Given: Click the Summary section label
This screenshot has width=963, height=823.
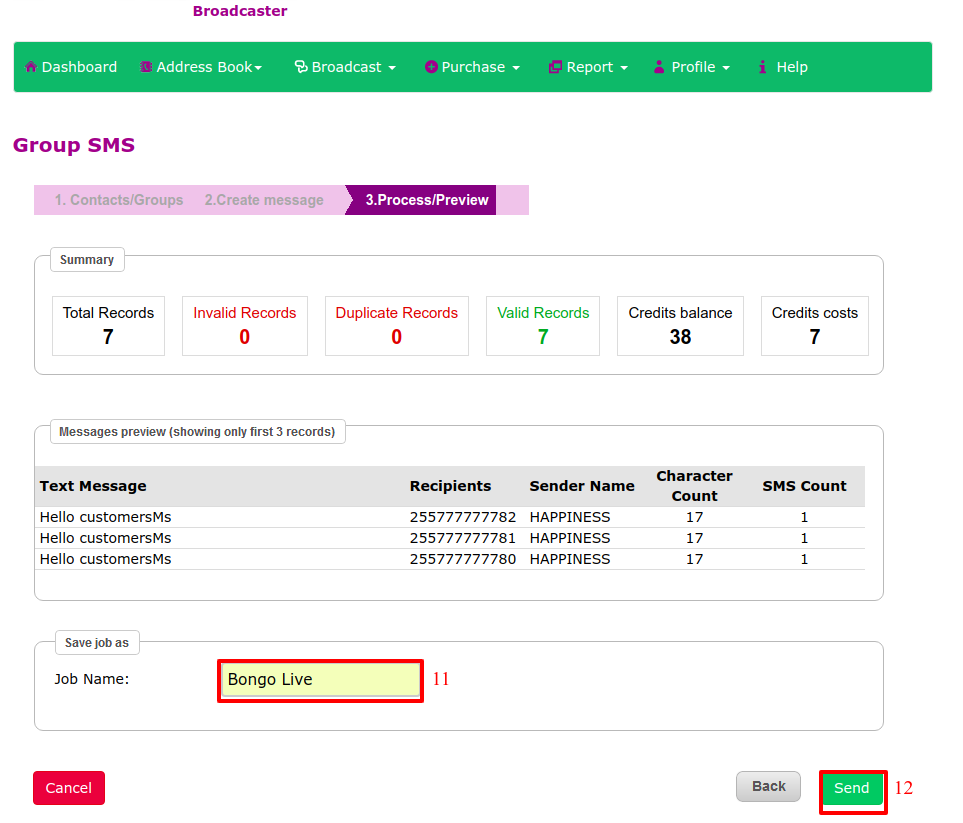Looking at the screenshot, I should pos(87,260).
